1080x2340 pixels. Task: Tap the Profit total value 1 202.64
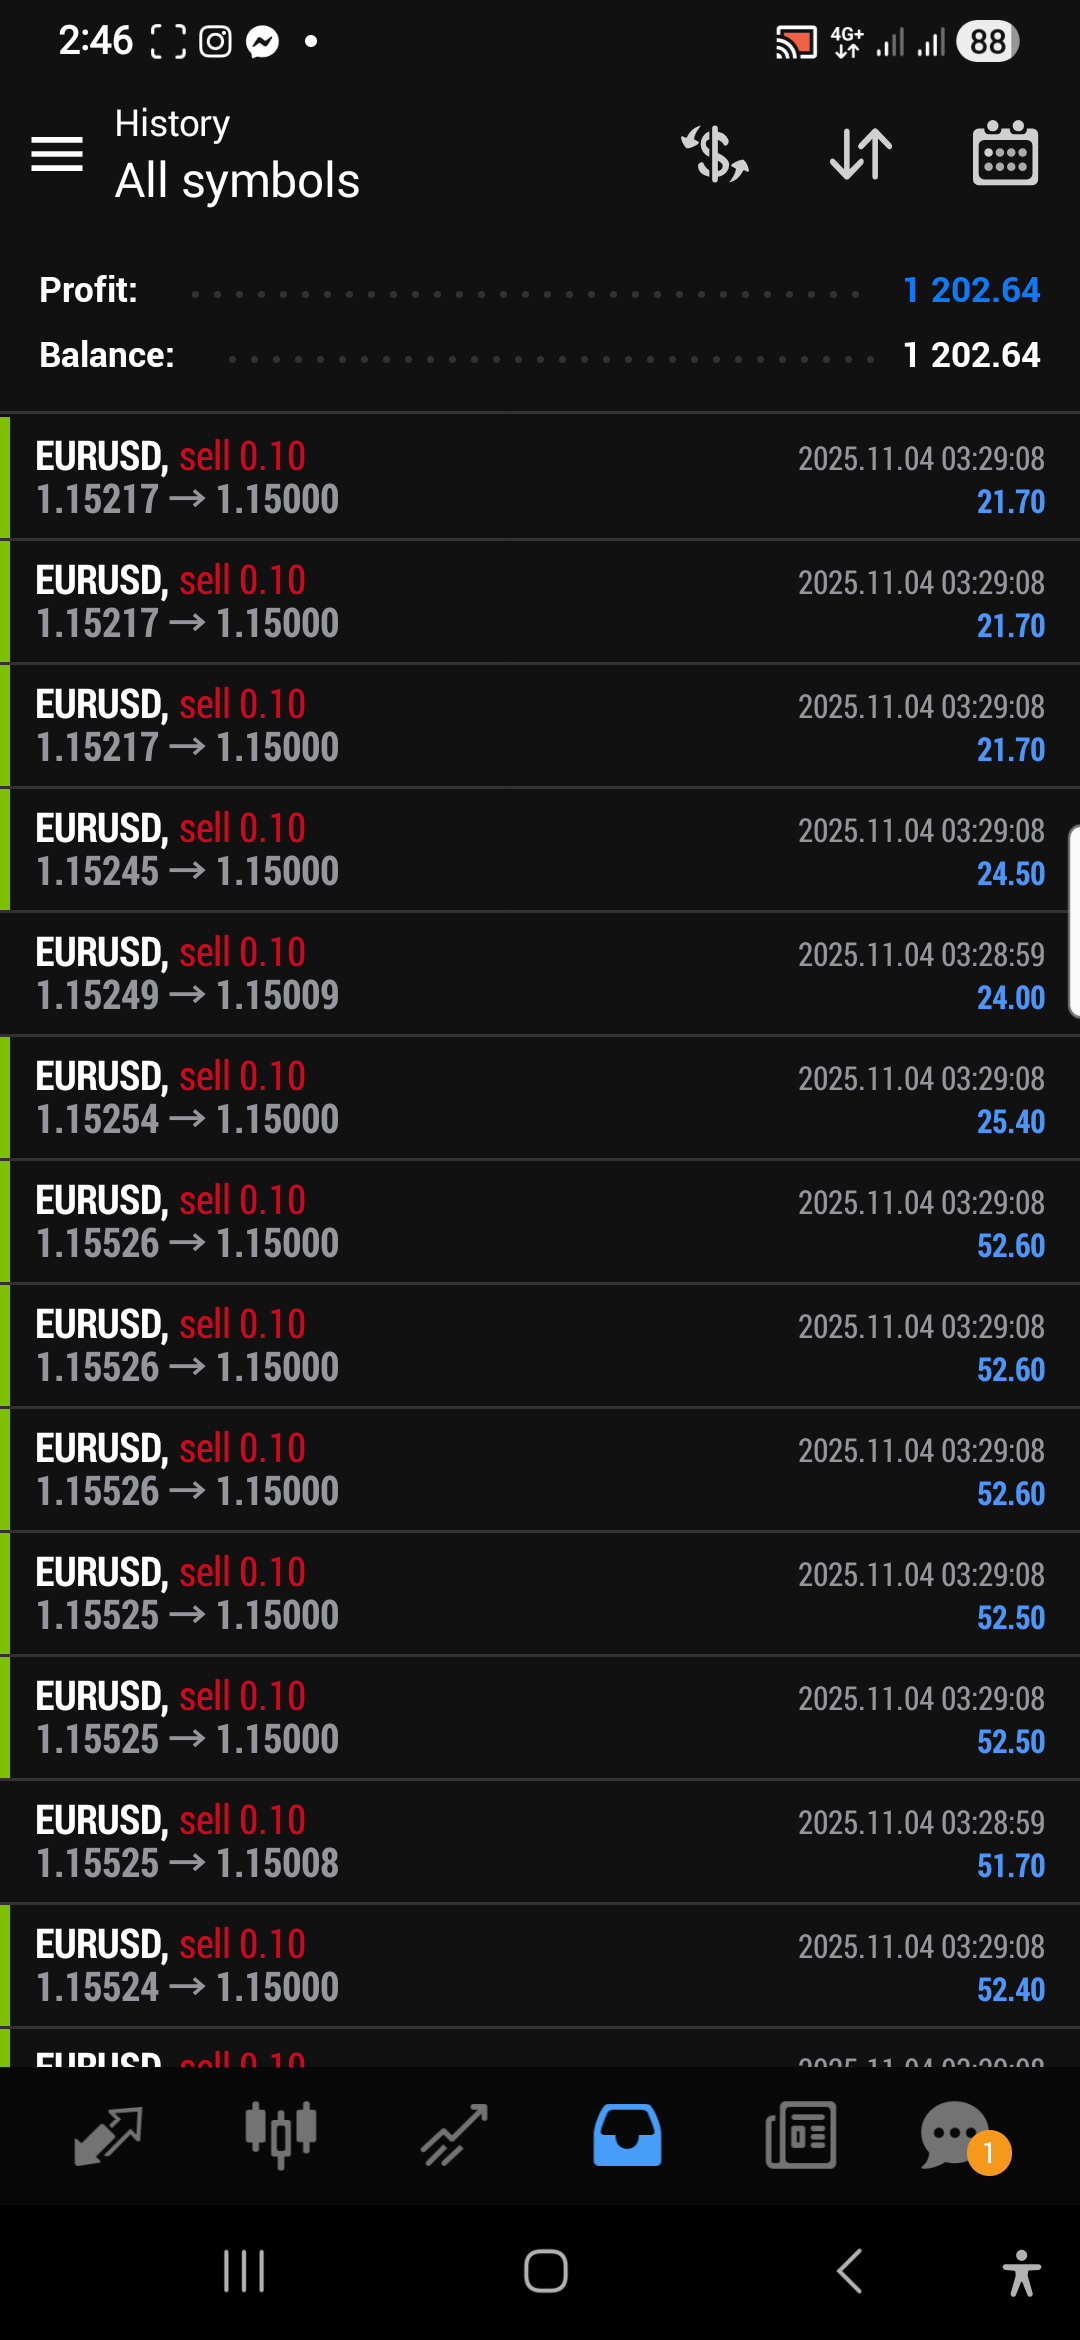[x=971, y=290]
